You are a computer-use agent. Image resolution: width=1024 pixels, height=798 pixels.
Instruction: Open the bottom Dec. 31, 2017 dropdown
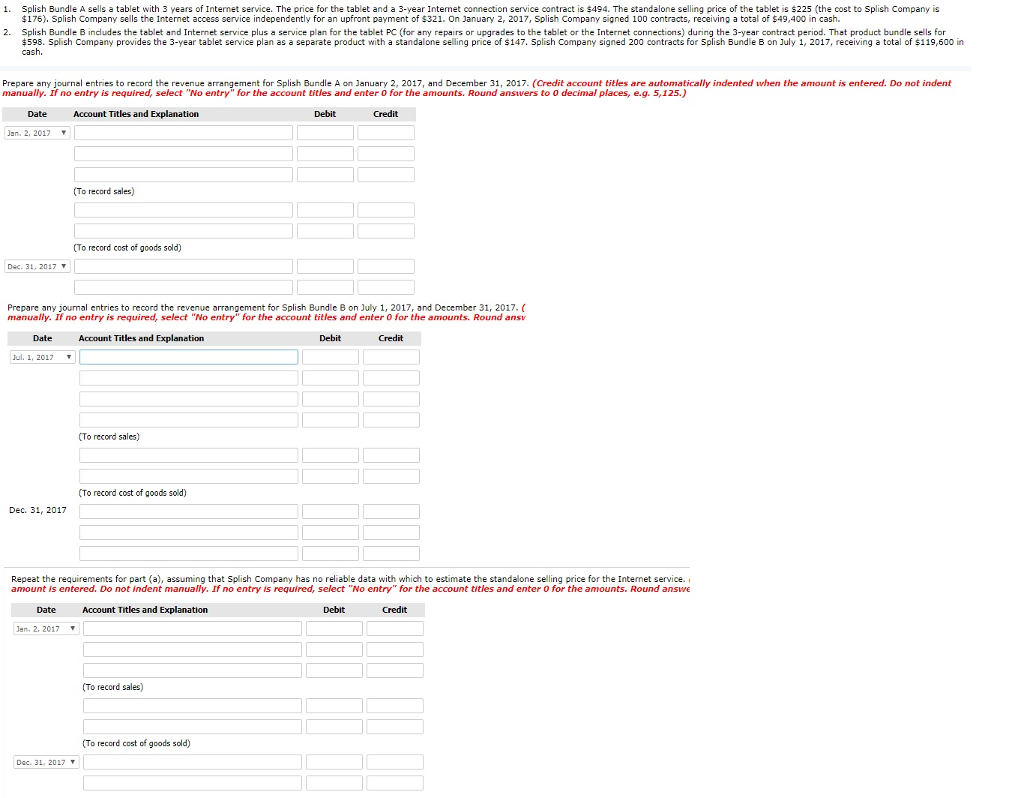click(45, 762)
